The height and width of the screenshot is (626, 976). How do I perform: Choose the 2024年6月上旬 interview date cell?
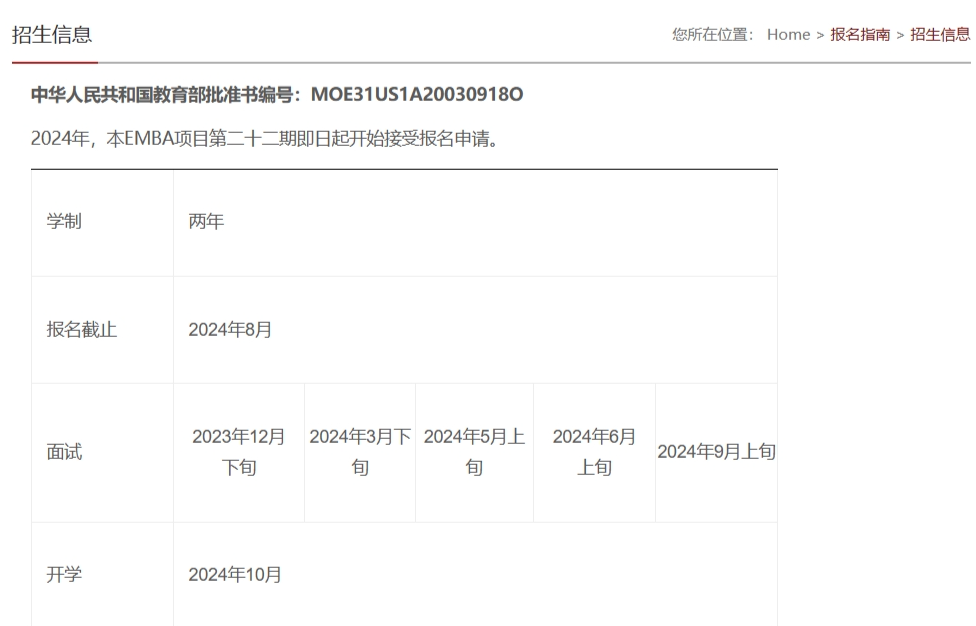pyautogui.click(x=594, y=453)
